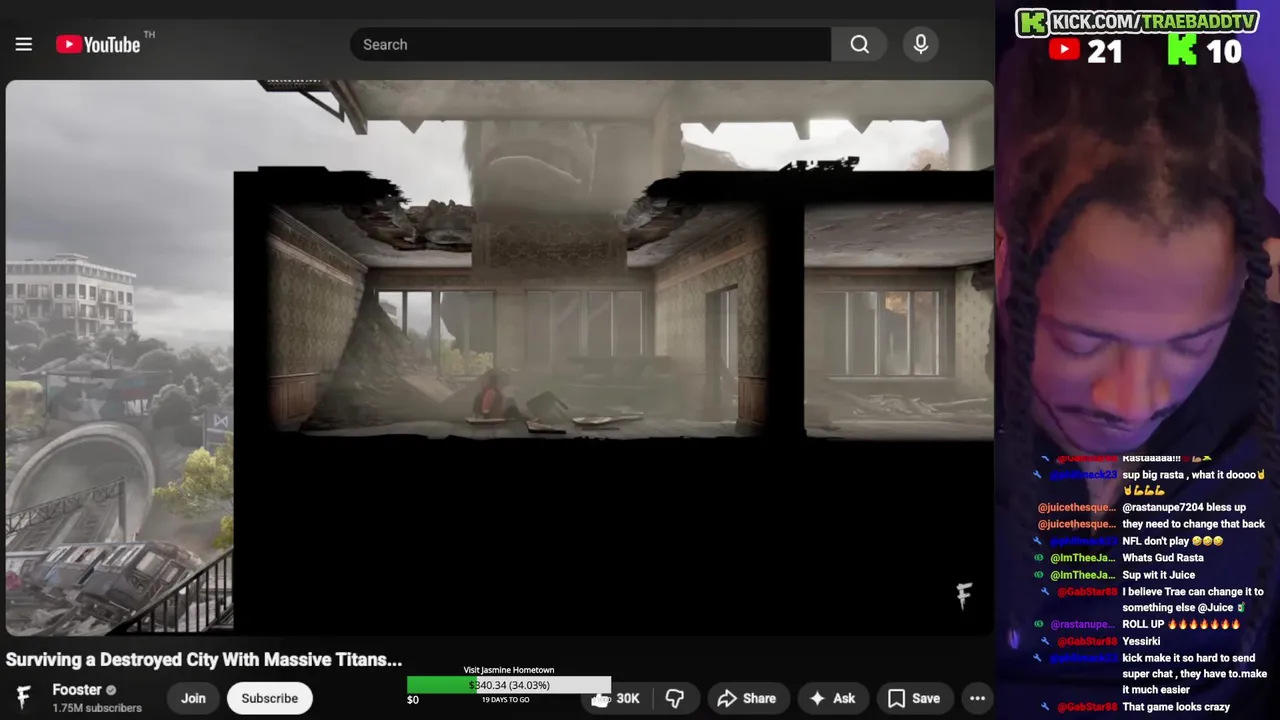The width and height of the screenshot is (1280, 720).
Task: Subscribe to the Fooster channel
Action: (x=269, y=698)
